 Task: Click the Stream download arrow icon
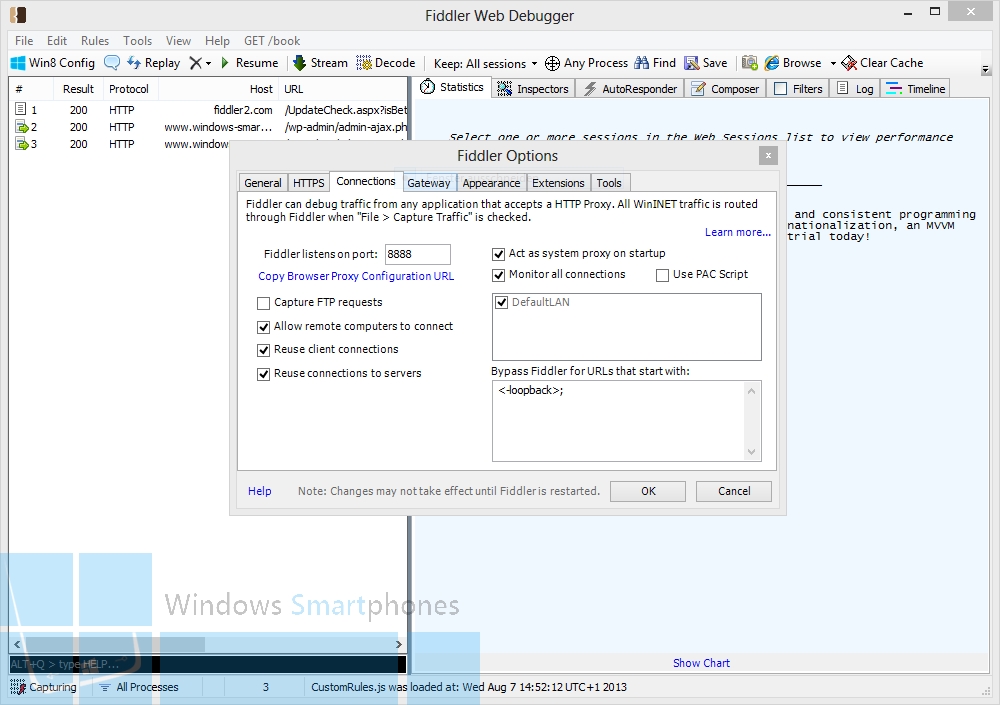pos(300,63)
